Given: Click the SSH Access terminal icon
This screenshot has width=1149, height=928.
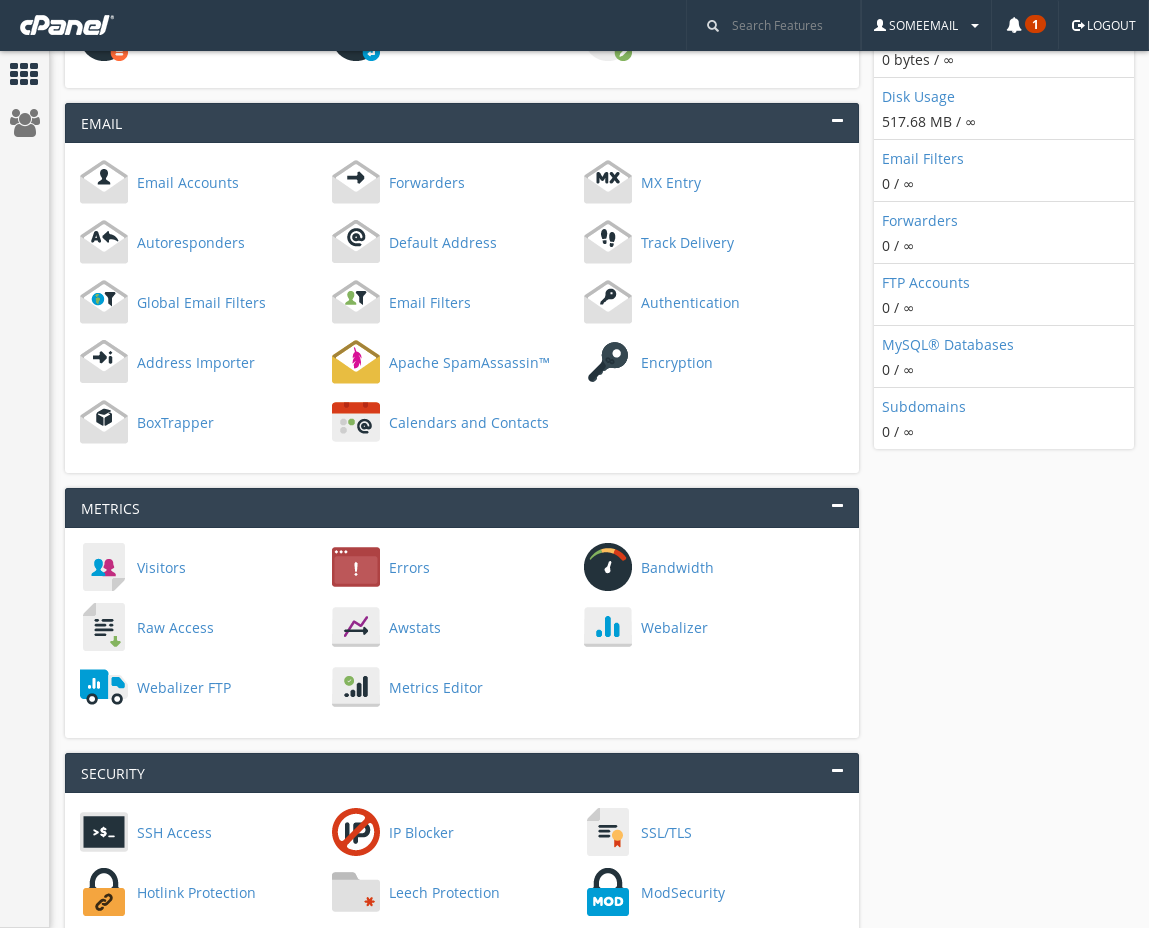Looking at the screenshot, I should [104, 832].
